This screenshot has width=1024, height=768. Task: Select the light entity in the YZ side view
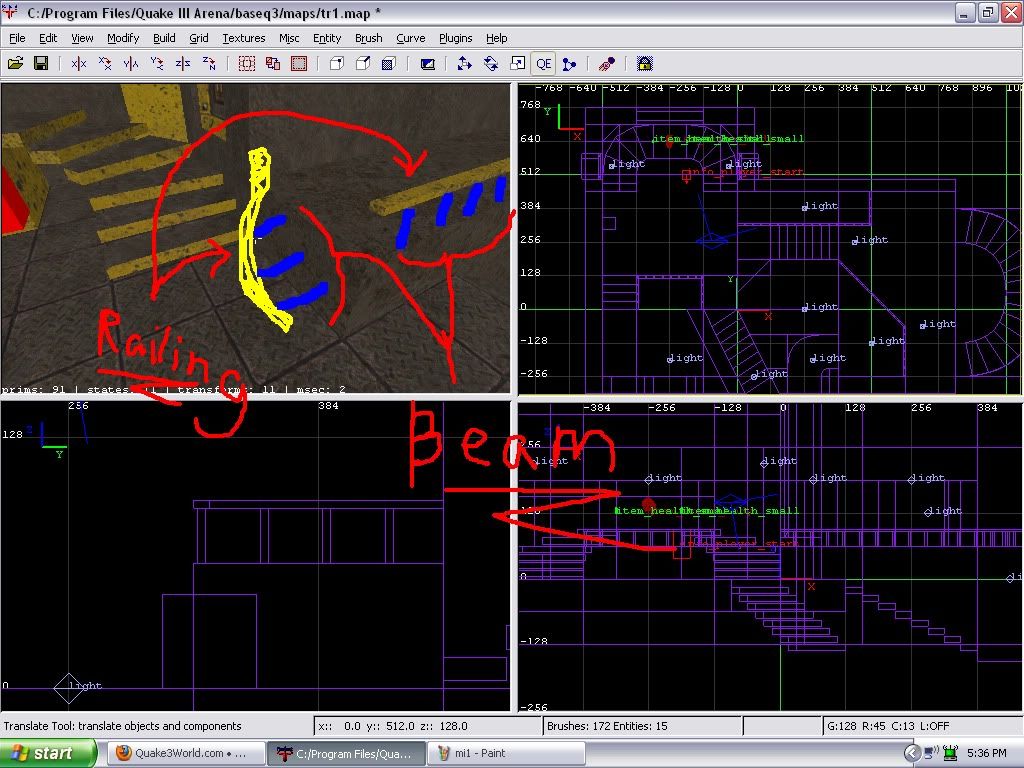tap(68, 687)
